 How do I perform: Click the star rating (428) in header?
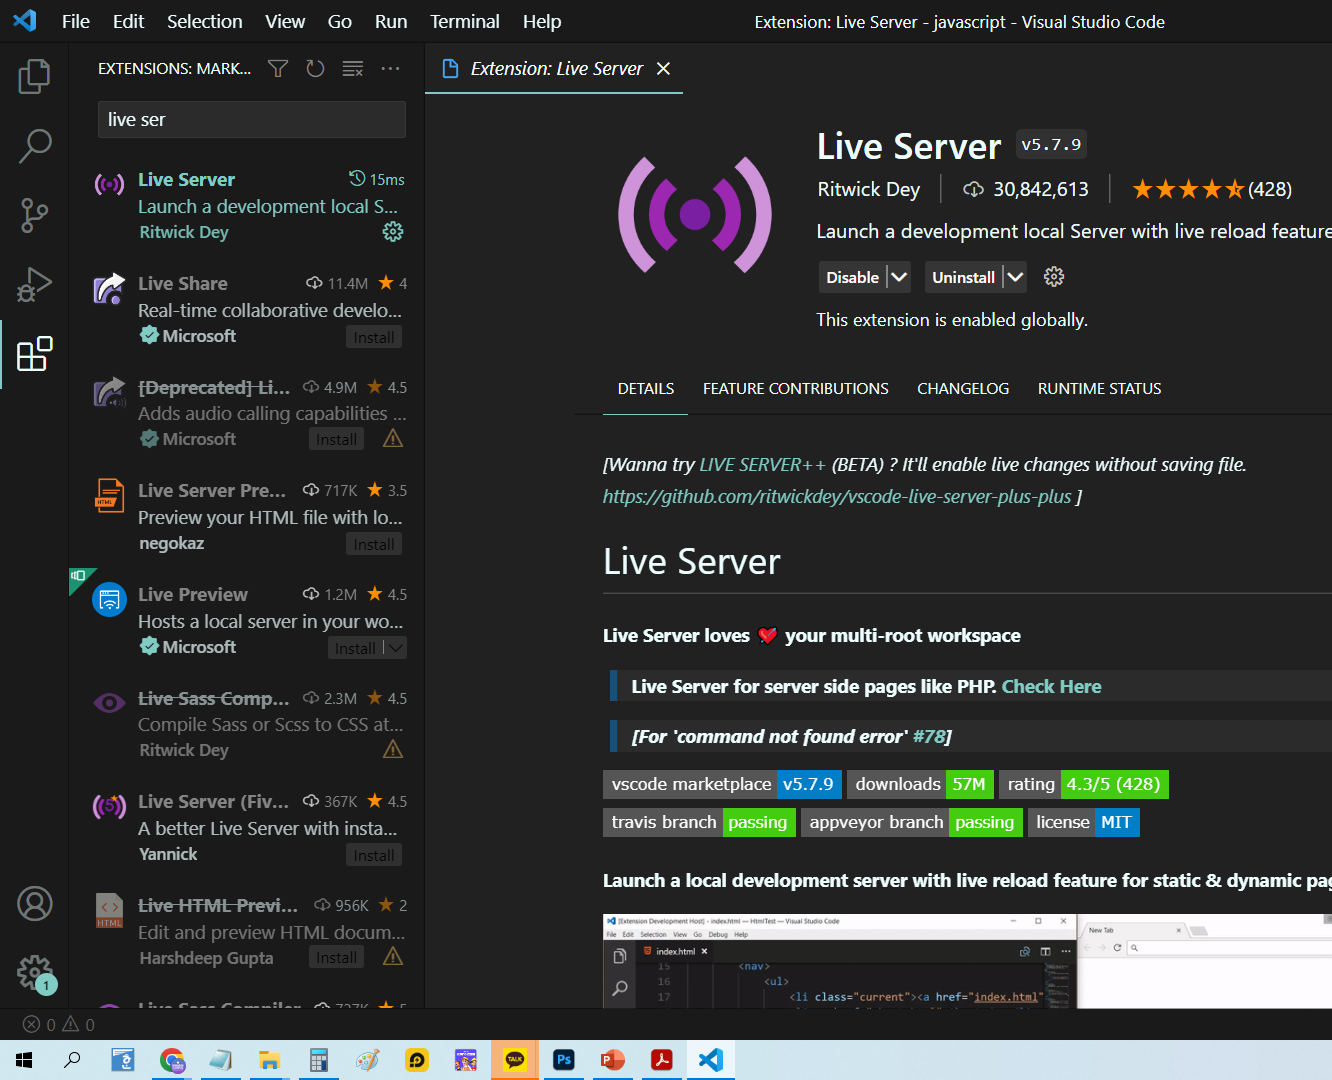tap(1211, 189)
